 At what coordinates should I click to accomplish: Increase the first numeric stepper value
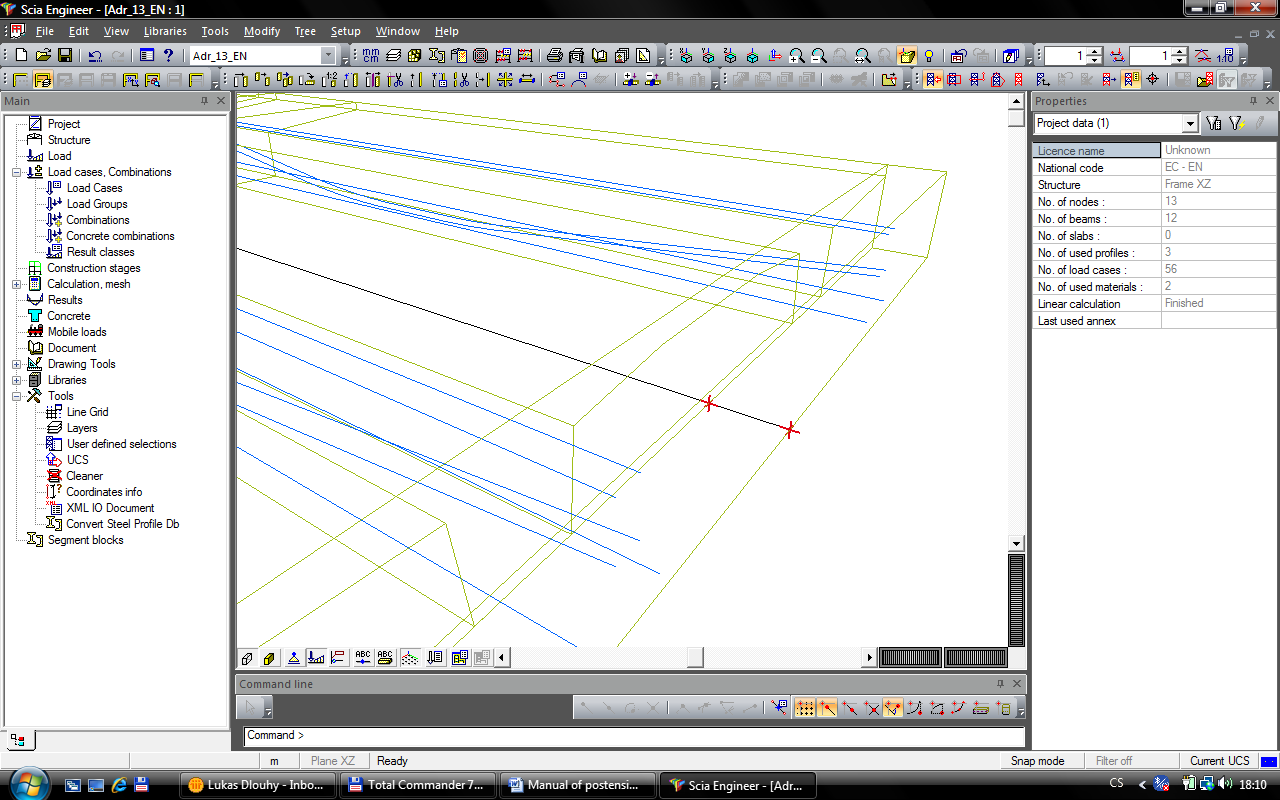click(1094, 51)
